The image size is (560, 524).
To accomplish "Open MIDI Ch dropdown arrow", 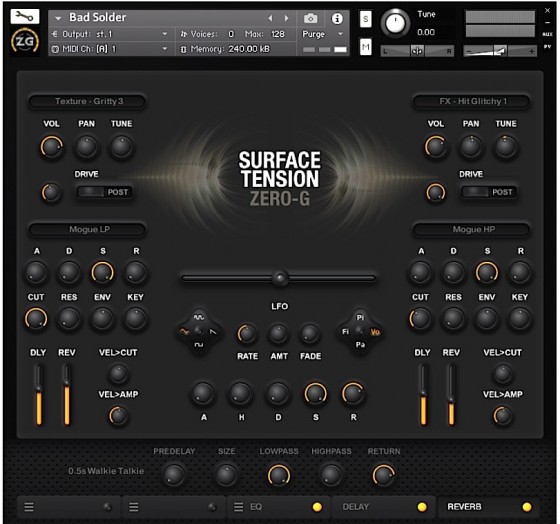I will (x=165, y=49).
